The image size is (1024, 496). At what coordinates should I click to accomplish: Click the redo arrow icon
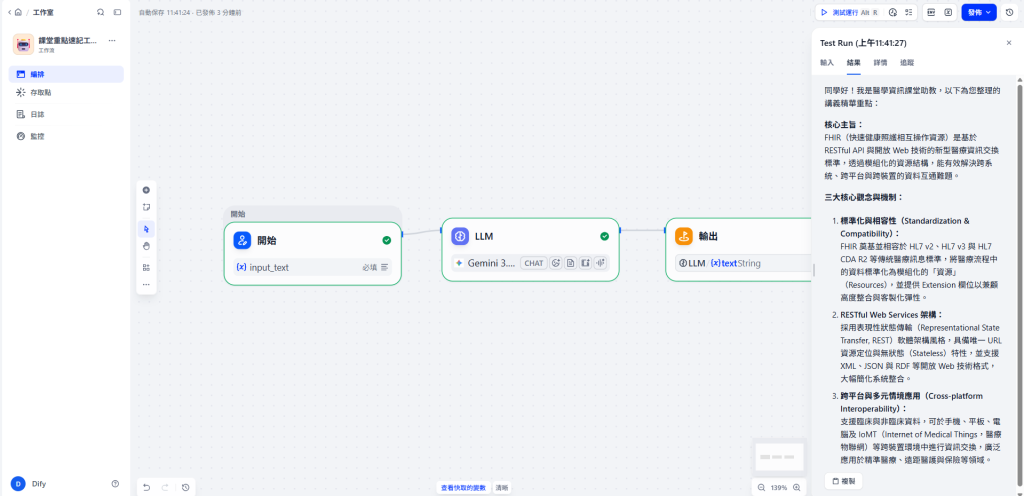[x=165, y=487]
